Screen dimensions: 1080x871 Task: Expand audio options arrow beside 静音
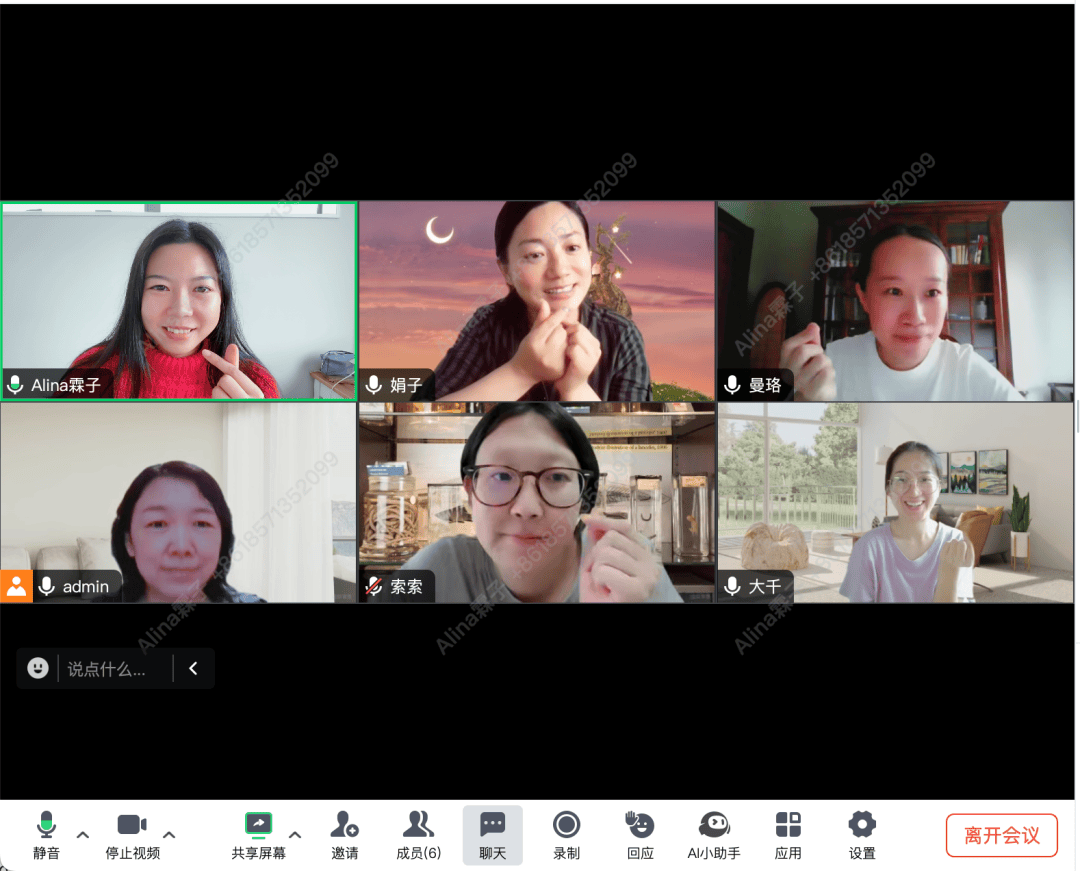(83, 835)
